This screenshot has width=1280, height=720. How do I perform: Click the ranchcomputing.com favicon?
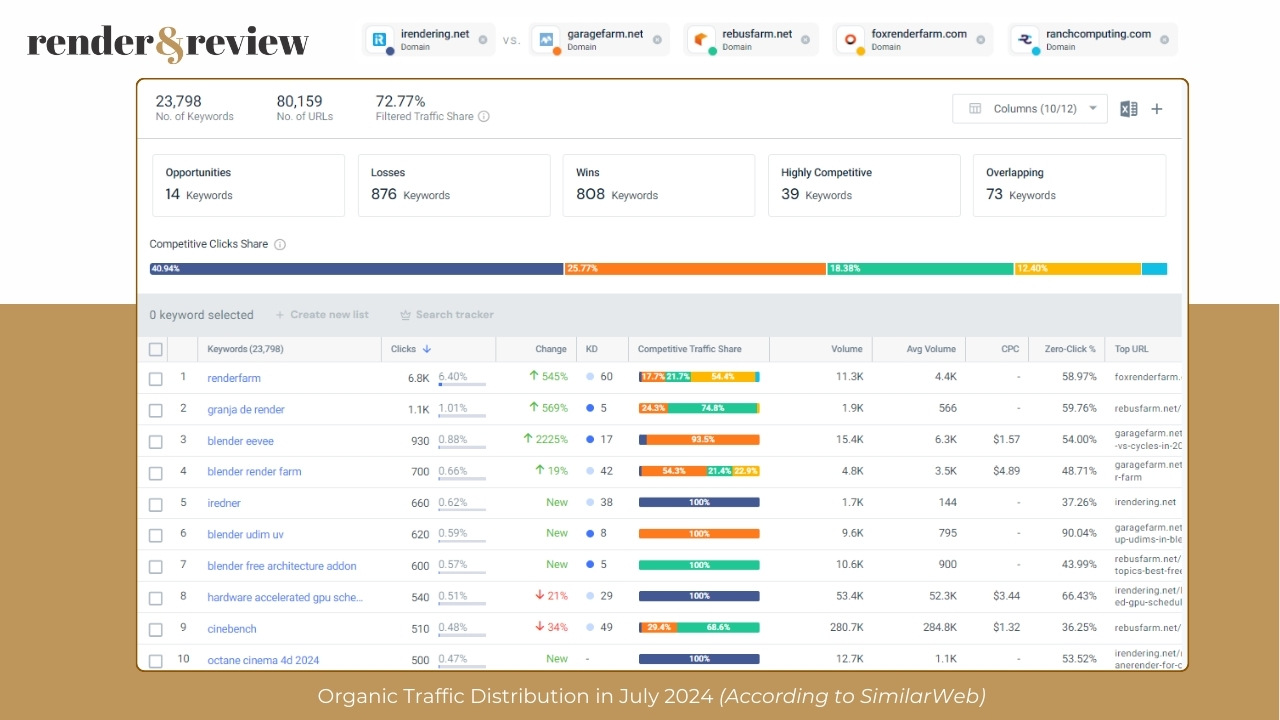(x=1026, y=40)
